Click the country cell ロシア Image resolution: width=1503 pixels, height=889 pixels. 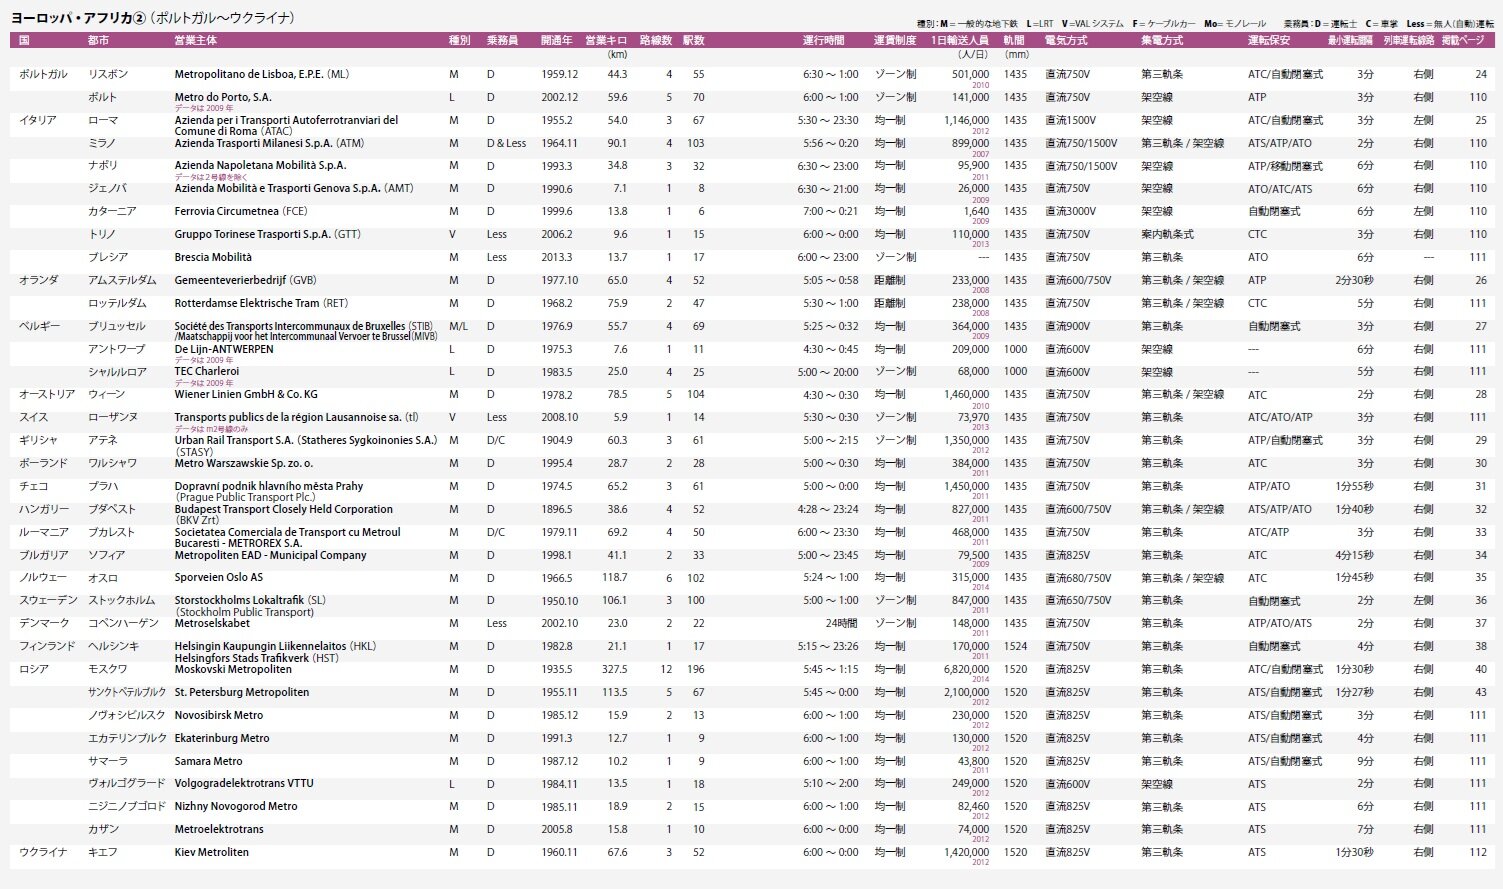[34, 669]
